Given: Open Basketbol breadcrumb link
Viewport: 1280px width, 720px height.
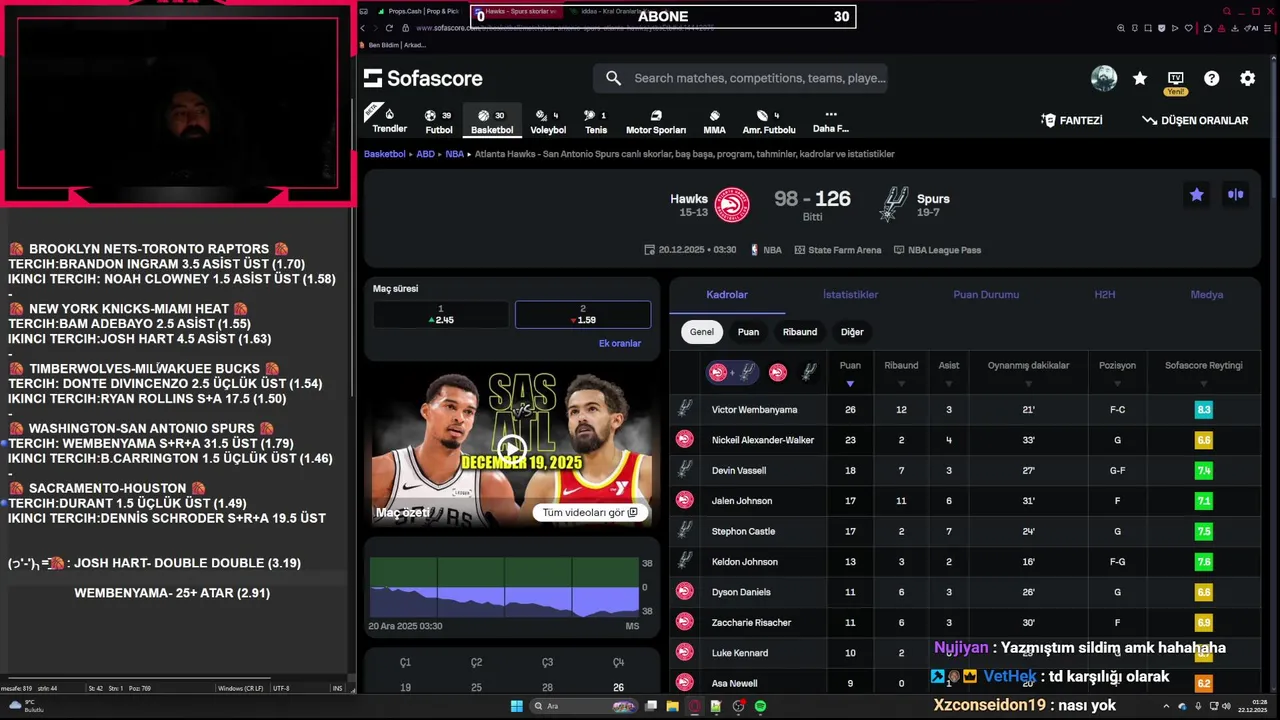Looking at the screenshot, I should [385, 154].
